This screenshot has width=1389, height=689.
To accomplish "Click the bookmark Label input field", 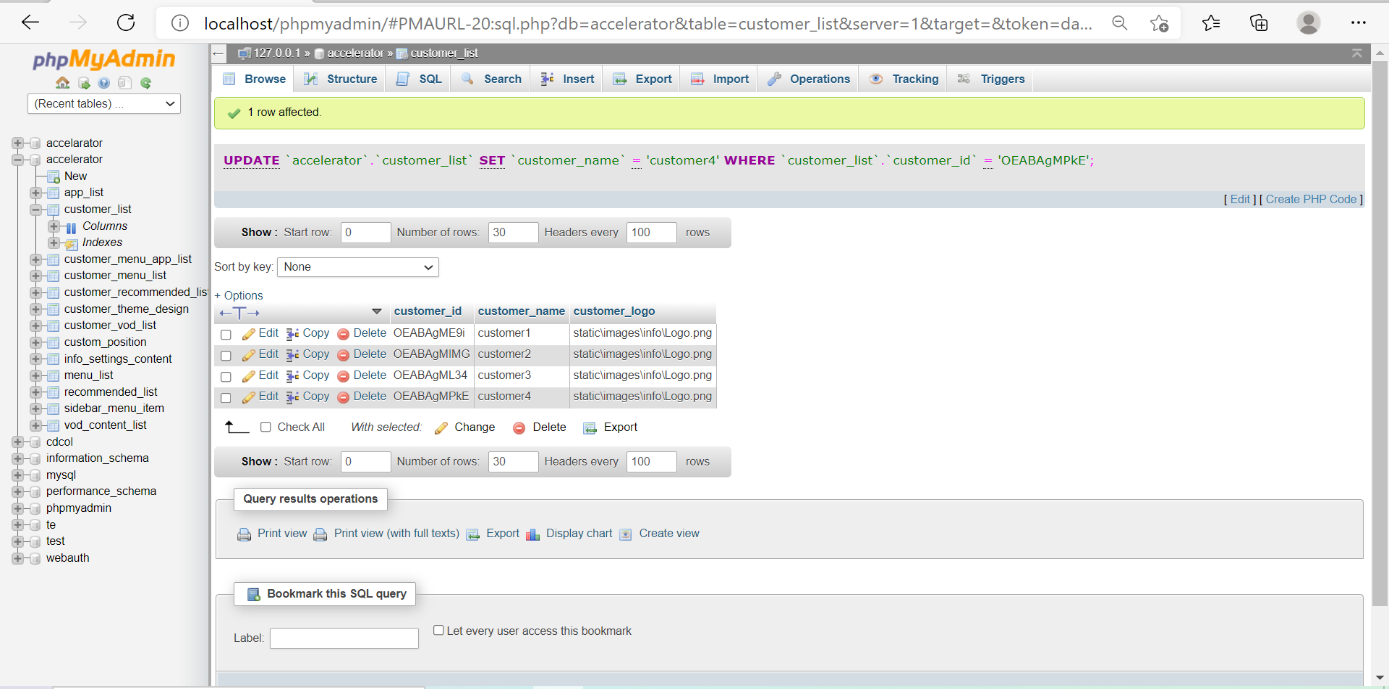I will (344, 638).
